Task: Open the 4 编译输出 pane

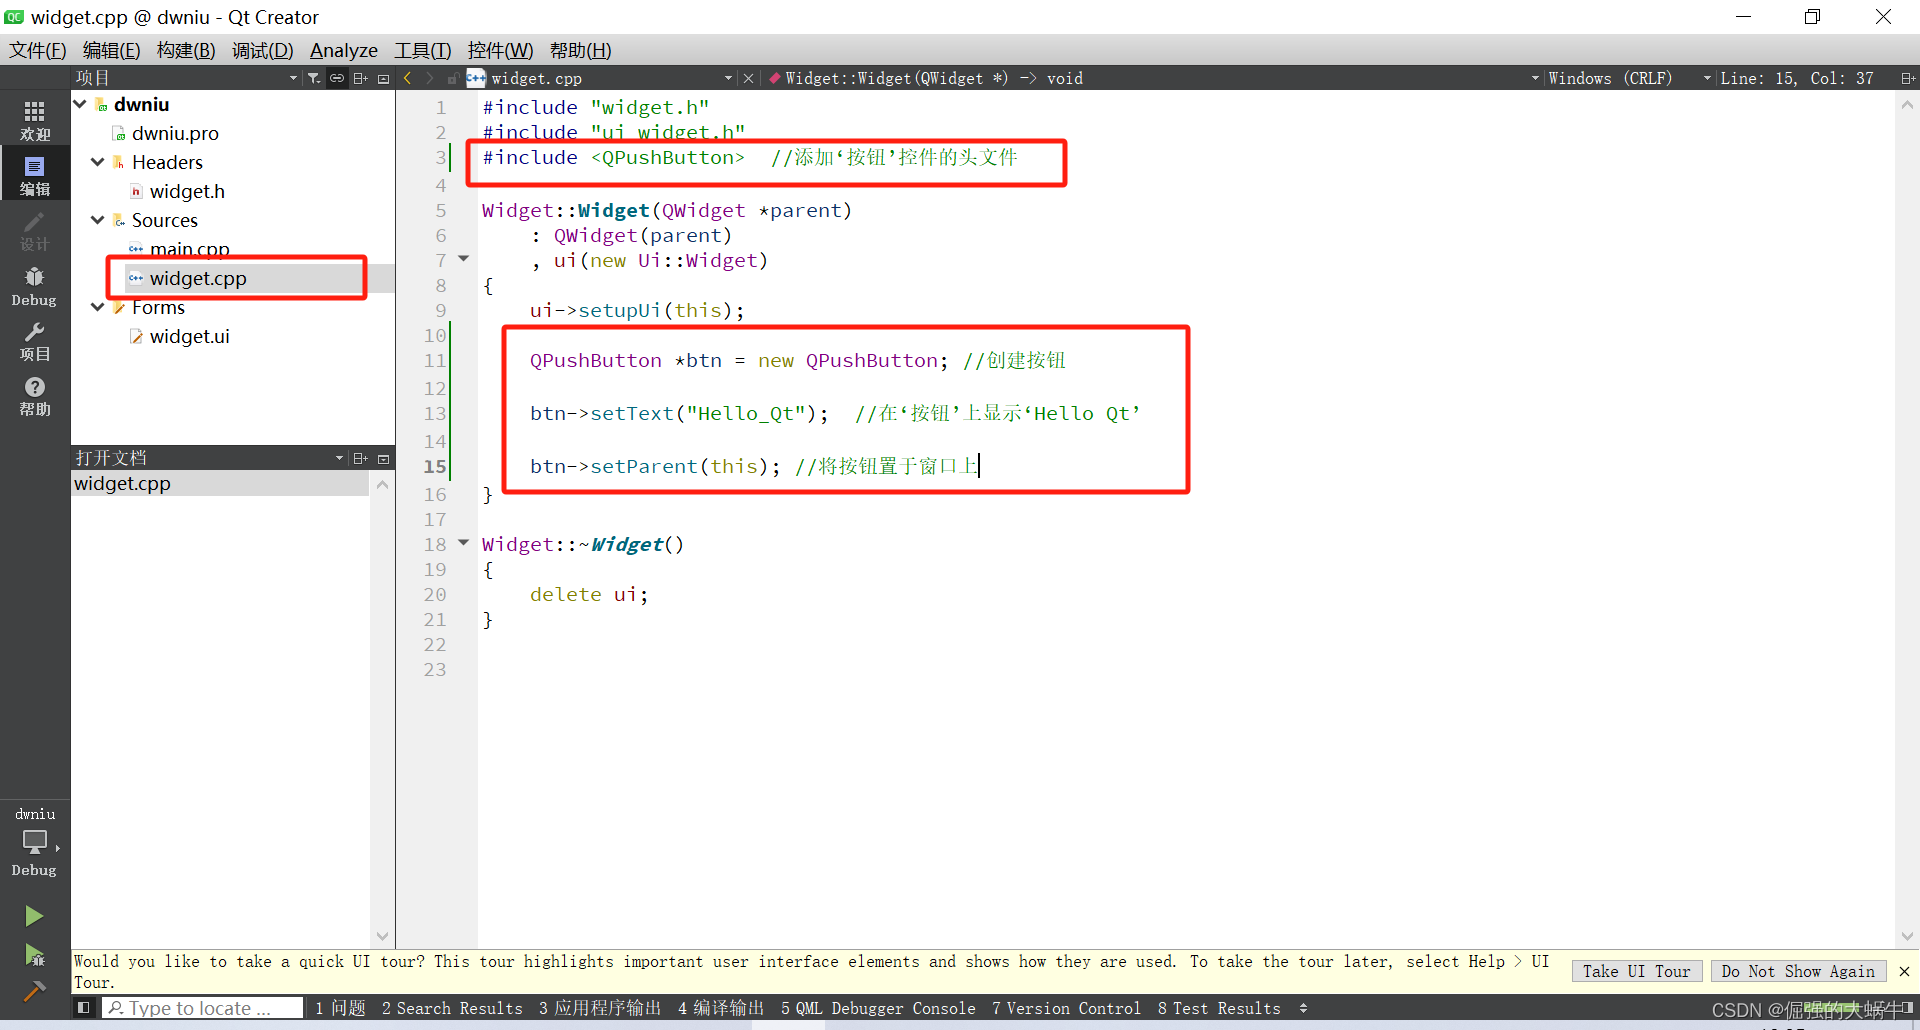Action: pos(721,1008)
